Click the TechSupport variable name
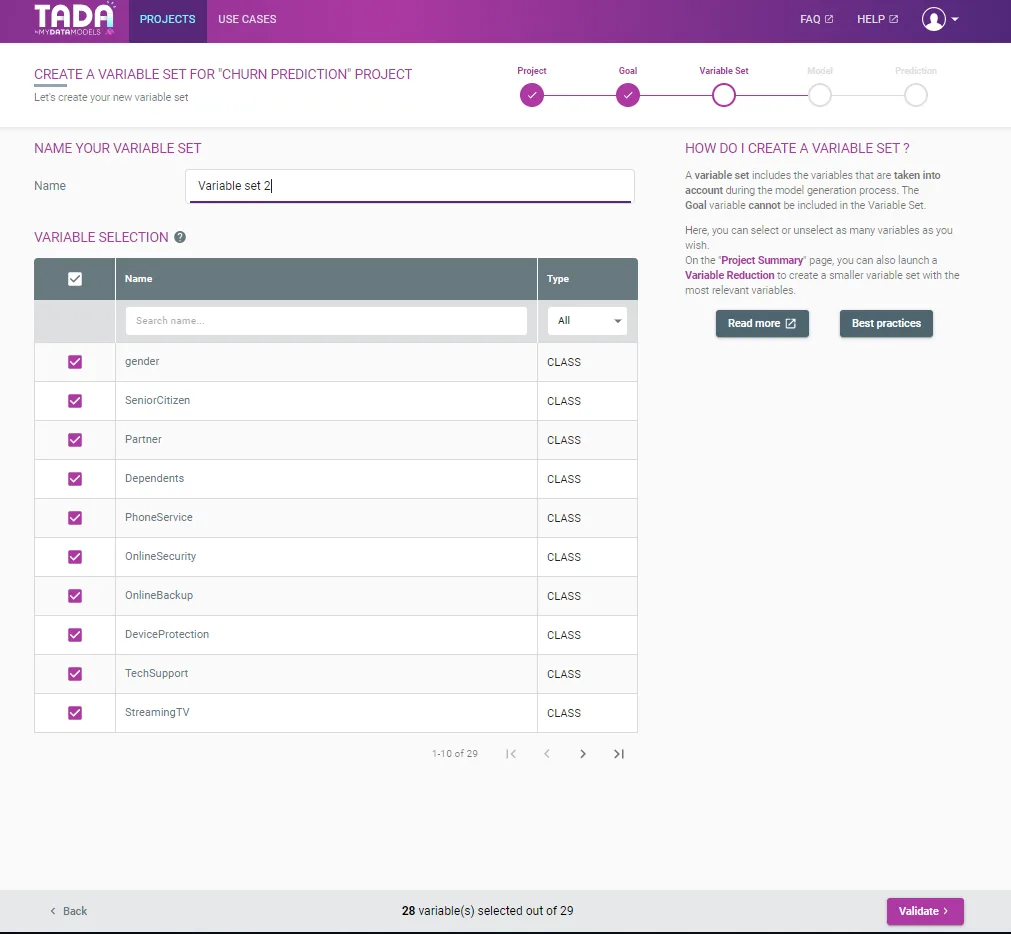 [157, 674]
